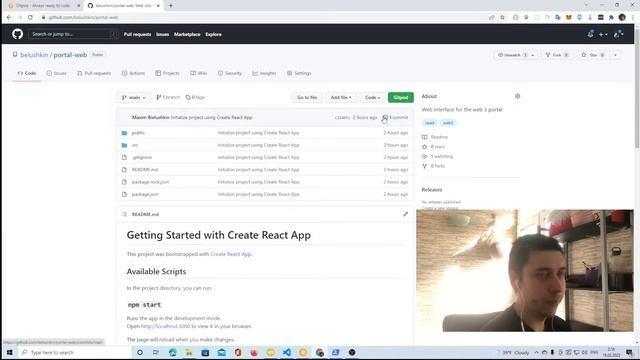Screen dimensions: 640x360
Task: Open a new browser tab
Action: point(171,6)
